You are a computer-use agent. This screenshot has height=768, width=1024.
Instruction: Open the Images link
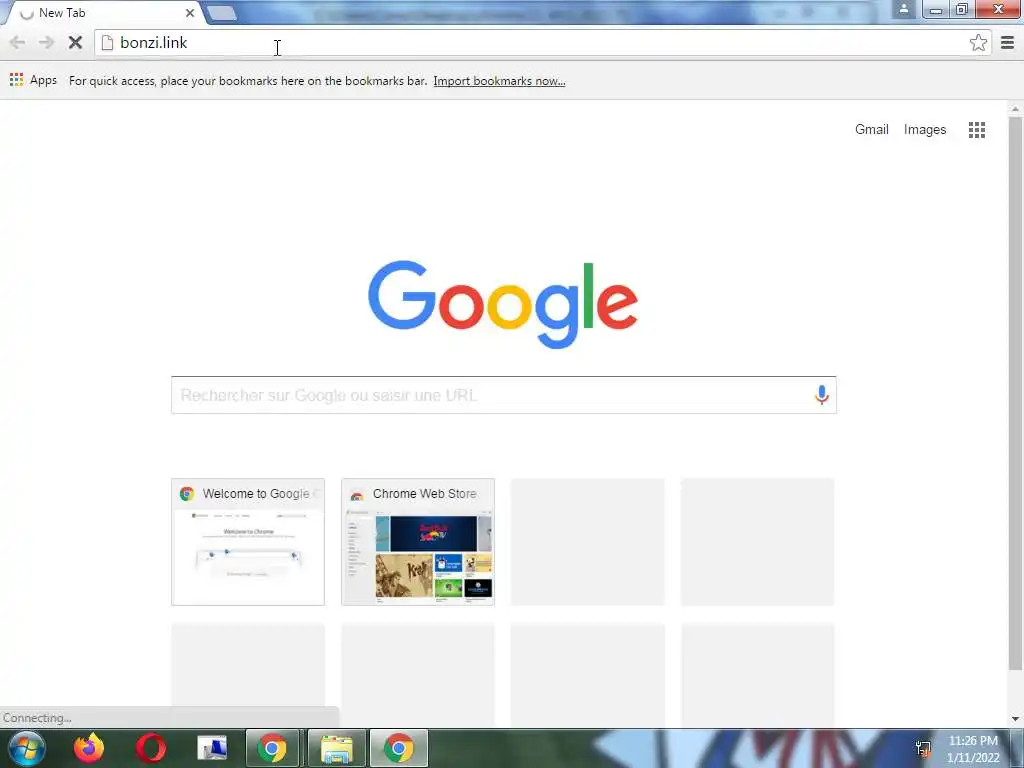point(925,129)
